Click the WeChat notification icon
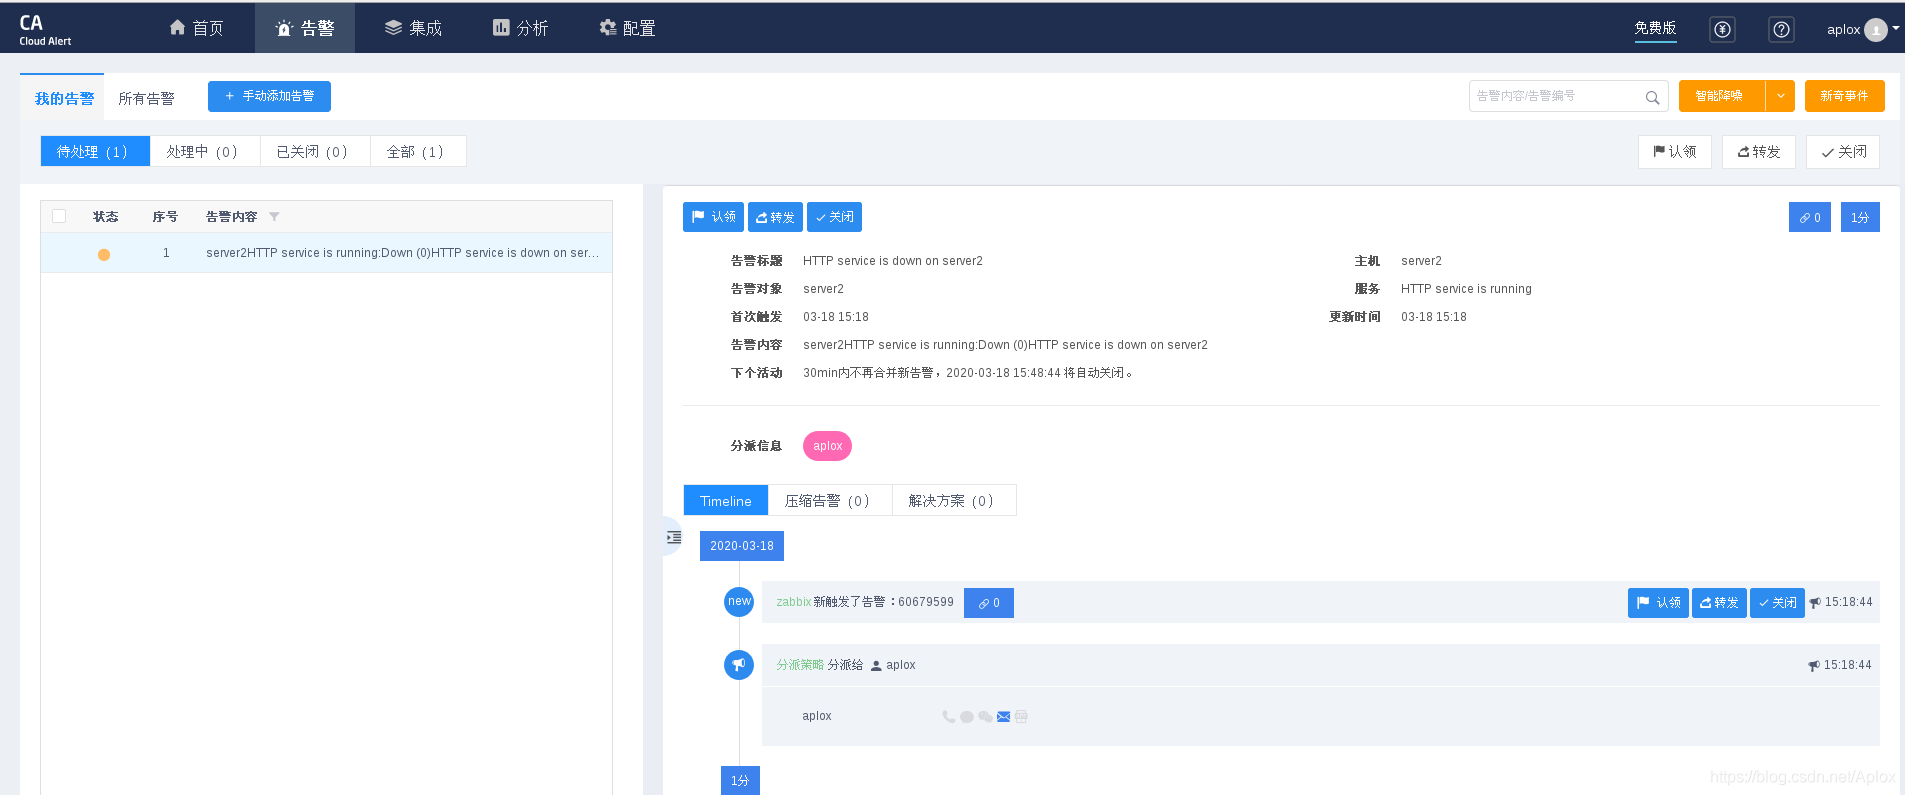This screenshot has width=1905, height=795. (985, 717)
